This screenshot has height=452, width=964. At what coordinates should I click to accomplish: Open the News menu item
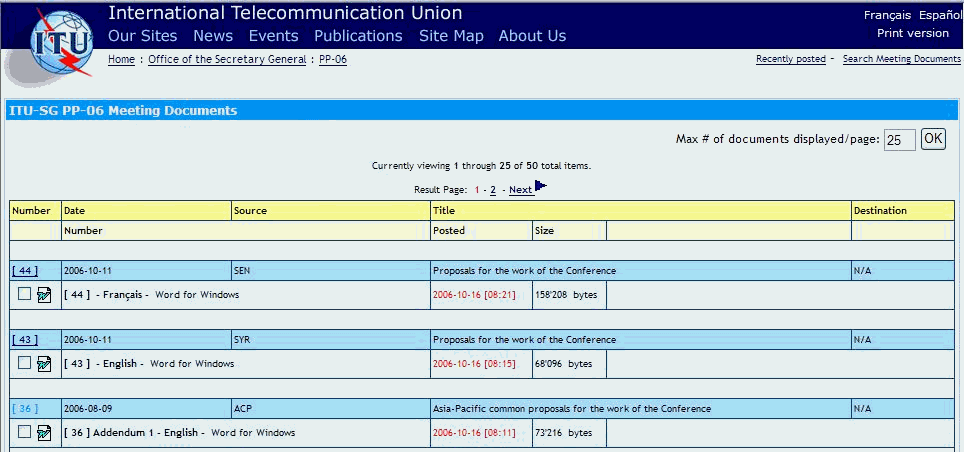(213, 36)
